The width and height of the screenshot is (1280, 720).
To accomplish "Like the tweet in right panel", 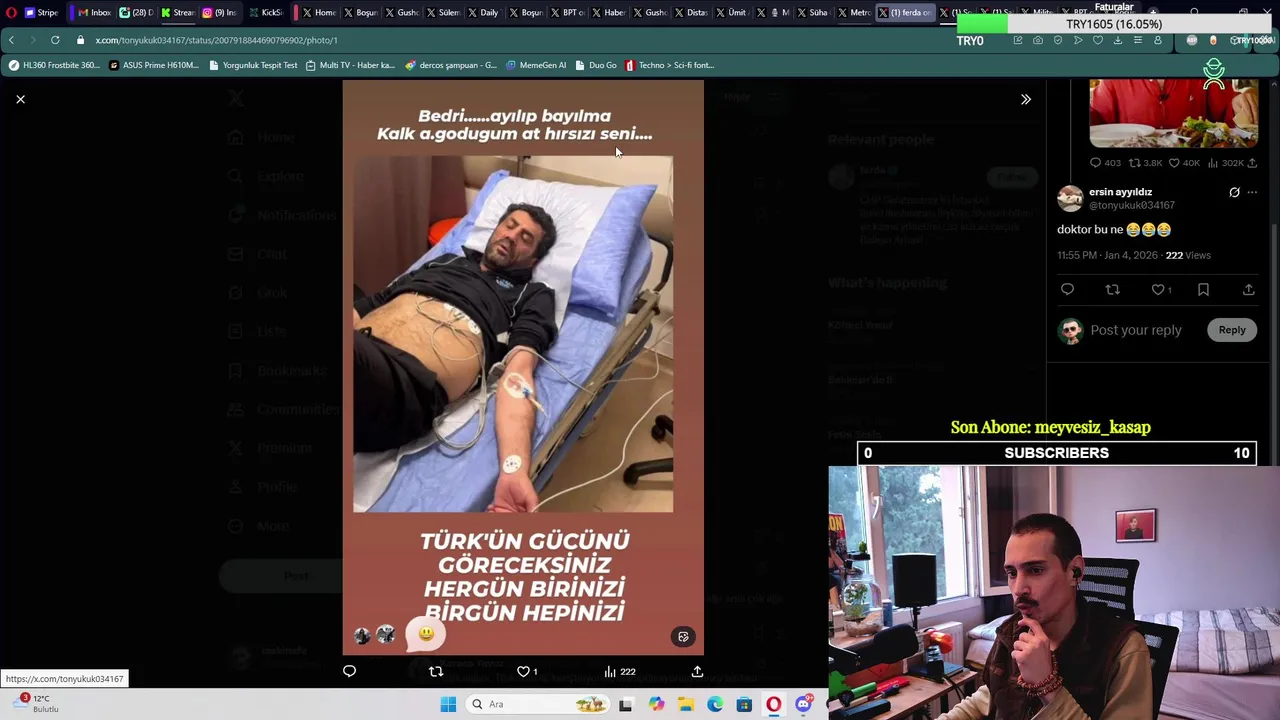I will click(x=1157, y=289).
